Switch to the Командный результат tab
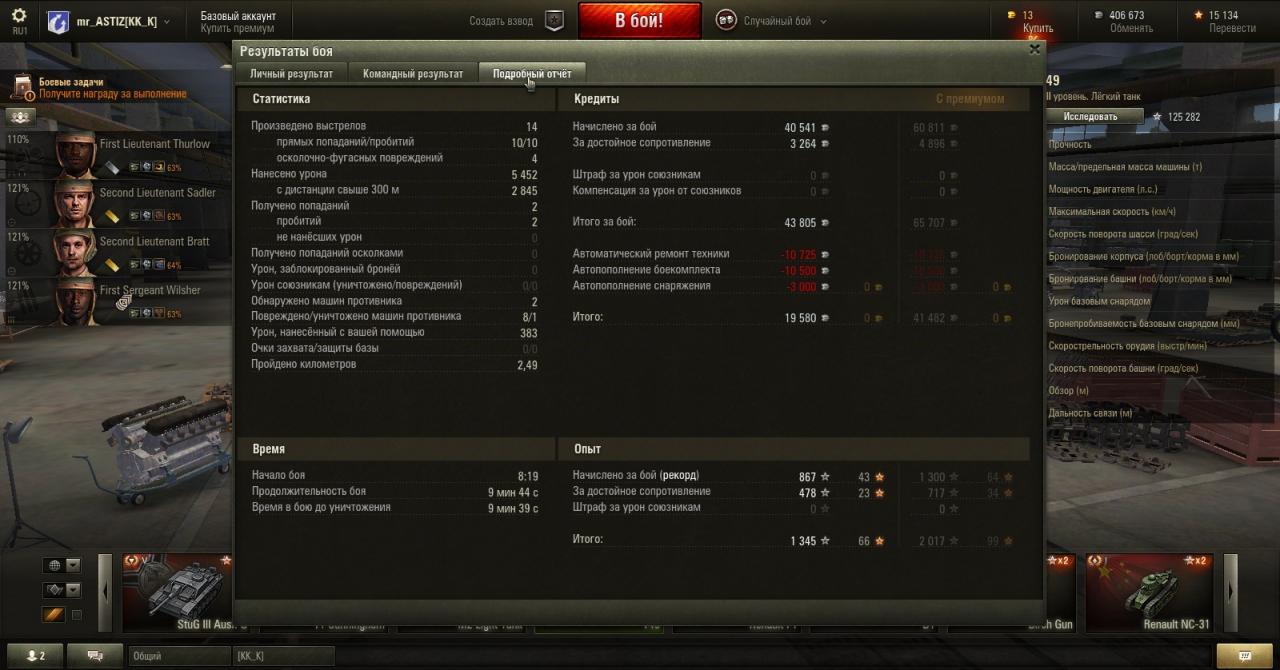The image size is (1280, 670). click(413, 74)
